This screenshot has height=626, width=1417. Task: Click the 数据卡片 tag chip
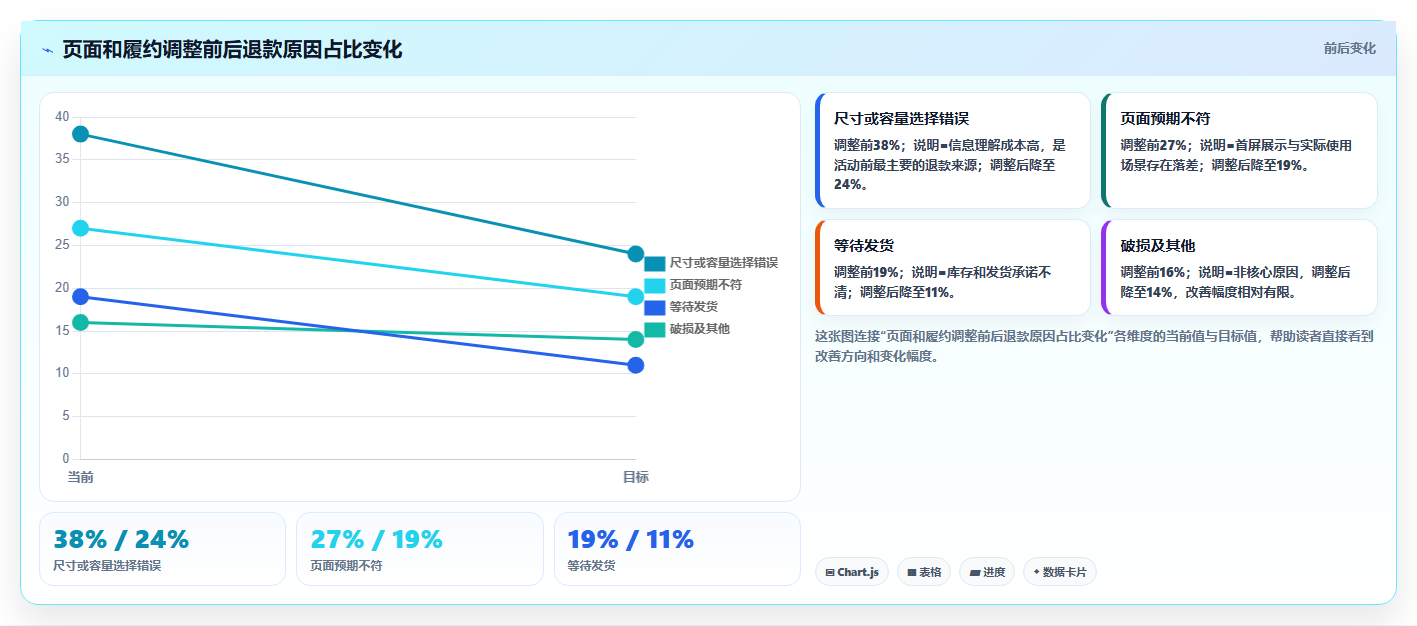pos(1060,572)
